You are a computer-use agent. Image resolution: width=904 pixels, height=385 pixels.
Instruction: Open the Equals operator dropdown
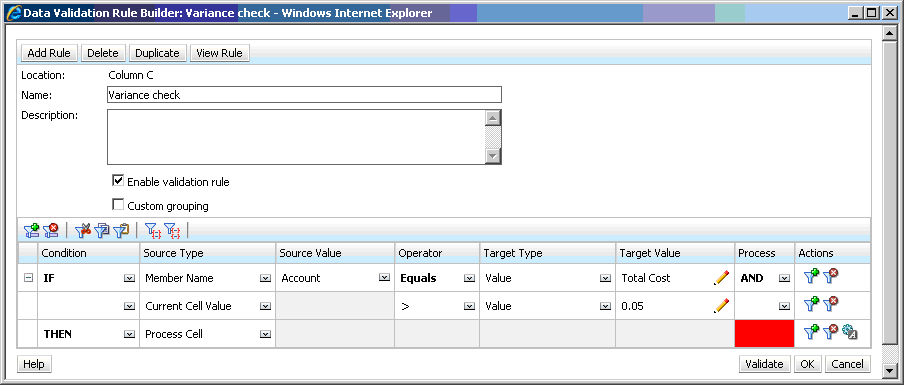click(x=469, y=278)
